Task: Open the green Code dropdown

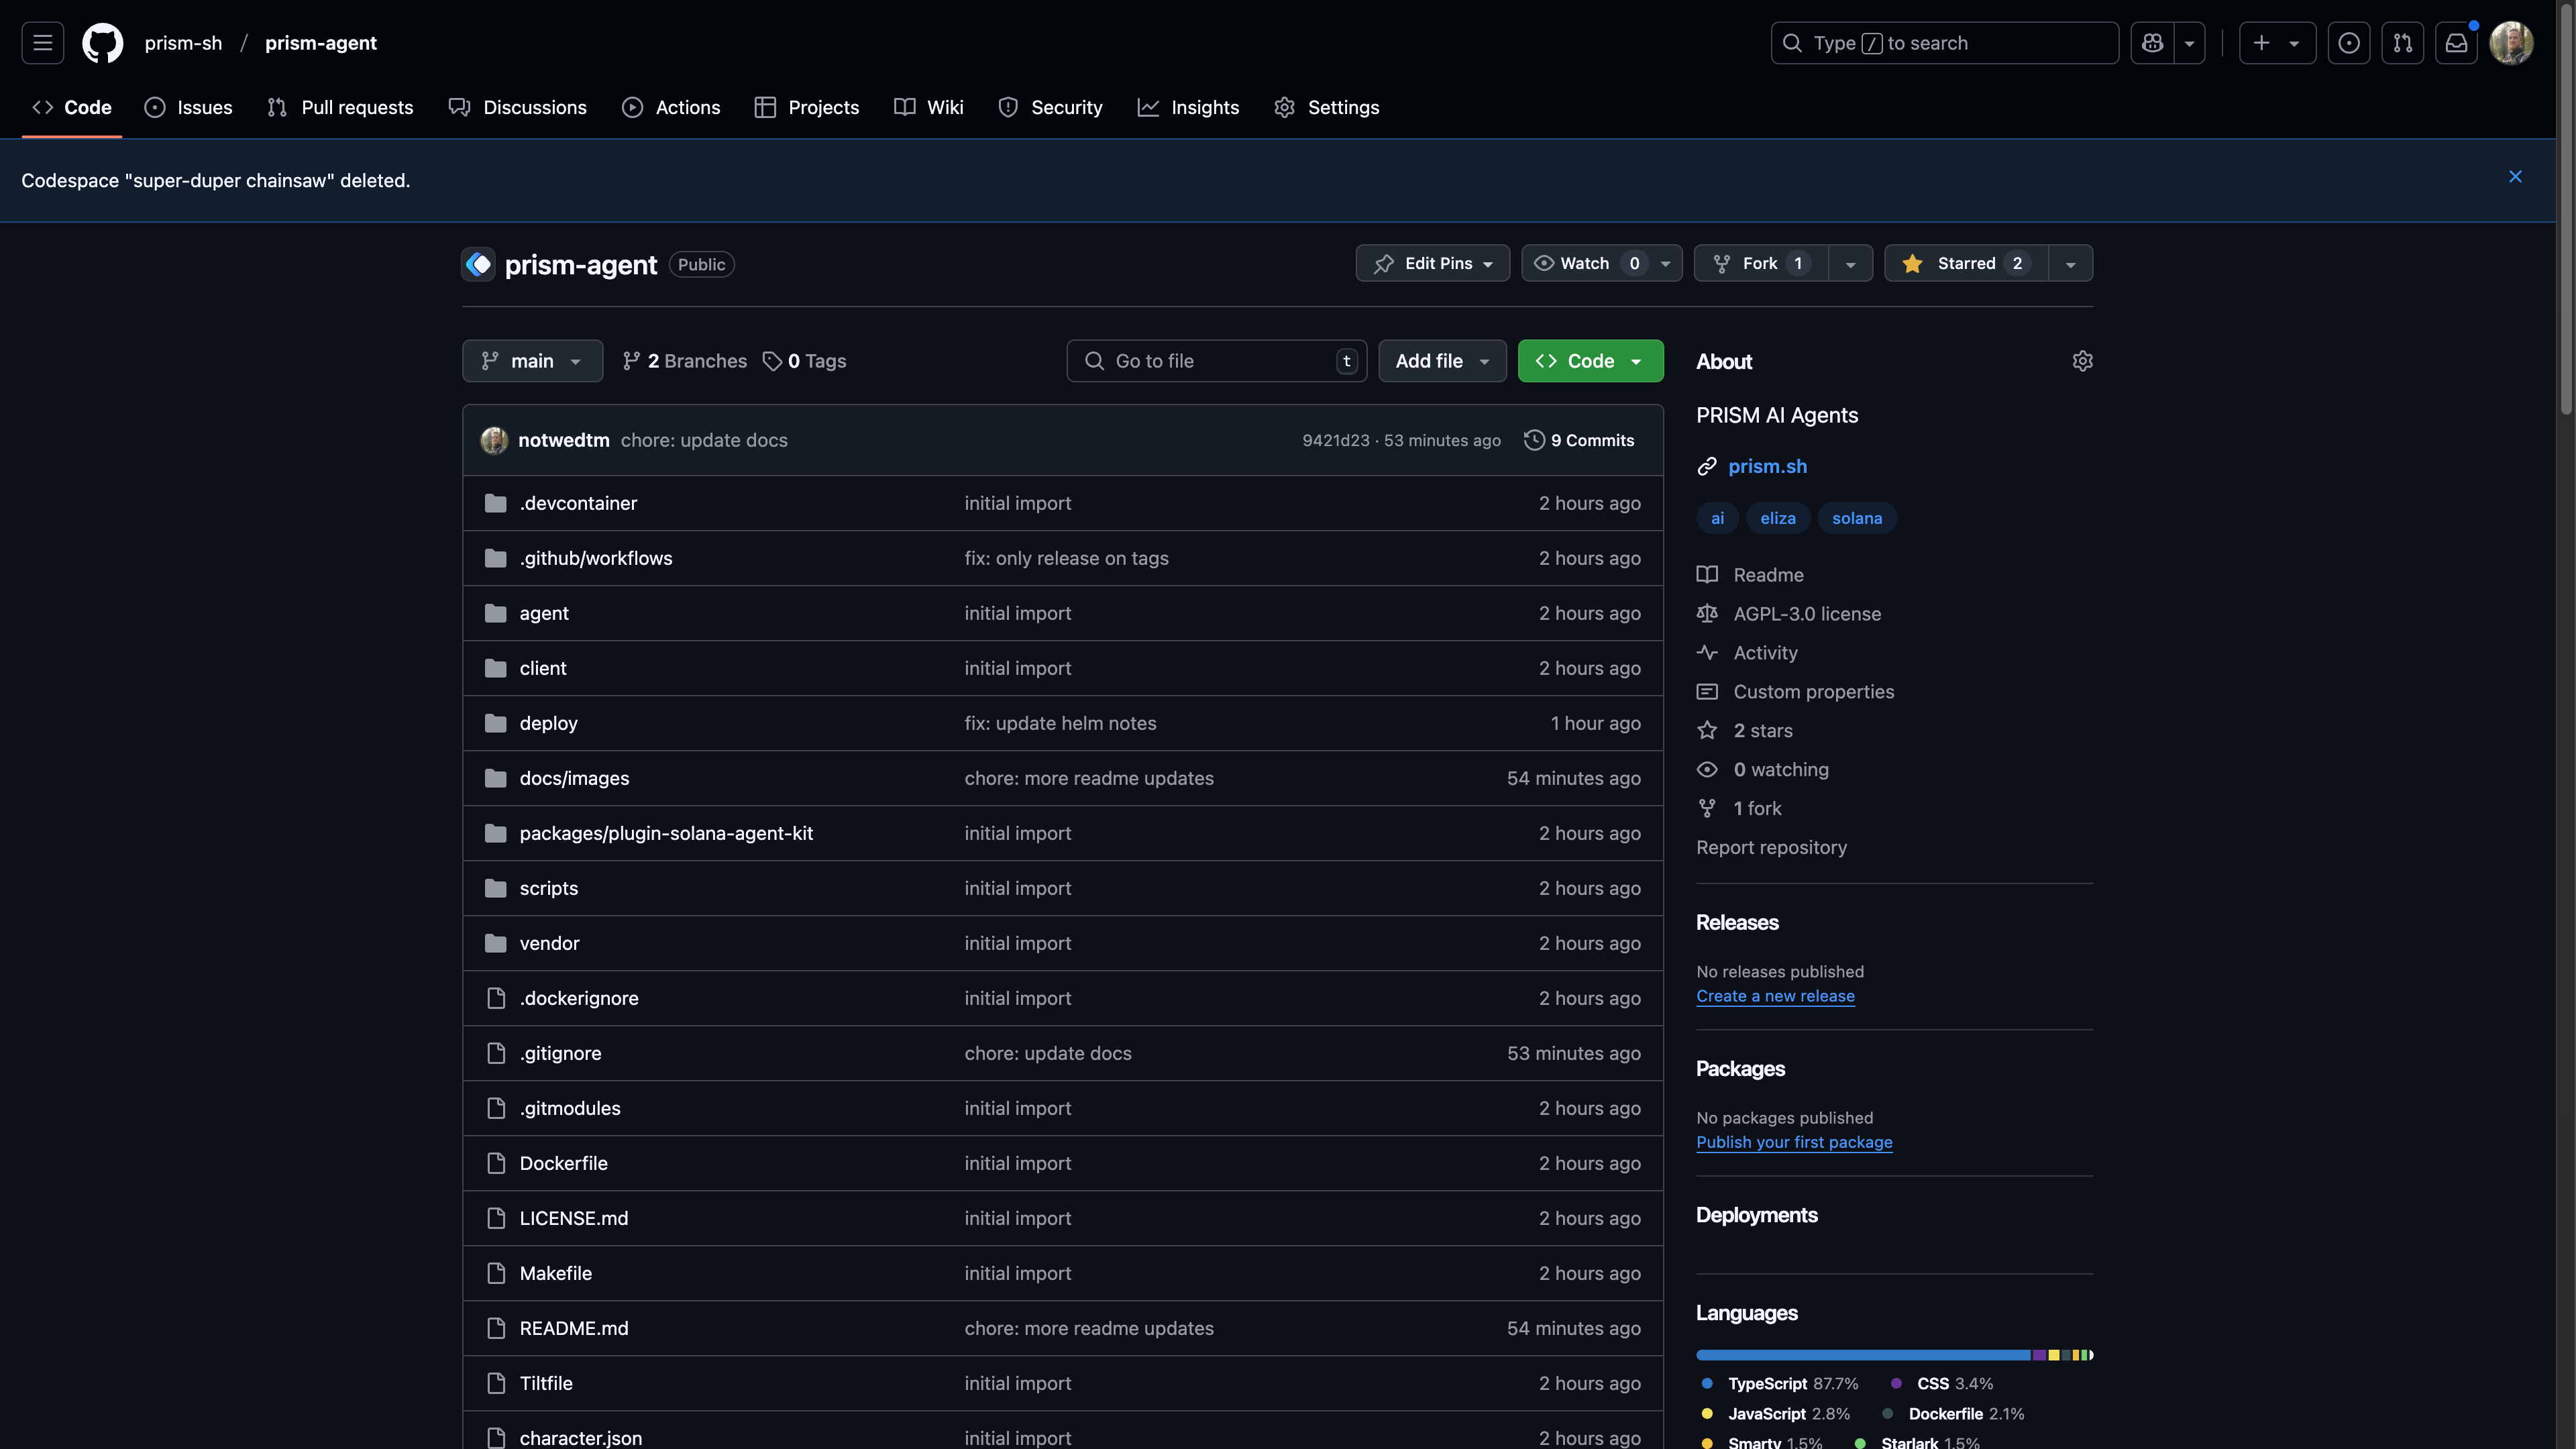Action: pos(1590,361)
